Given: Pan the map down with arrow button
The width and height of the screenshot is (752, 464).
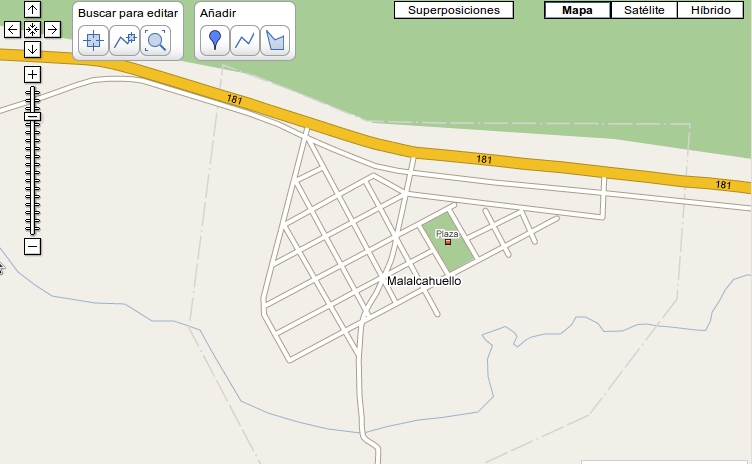Looking at the screenshot, I should (32, 49).
